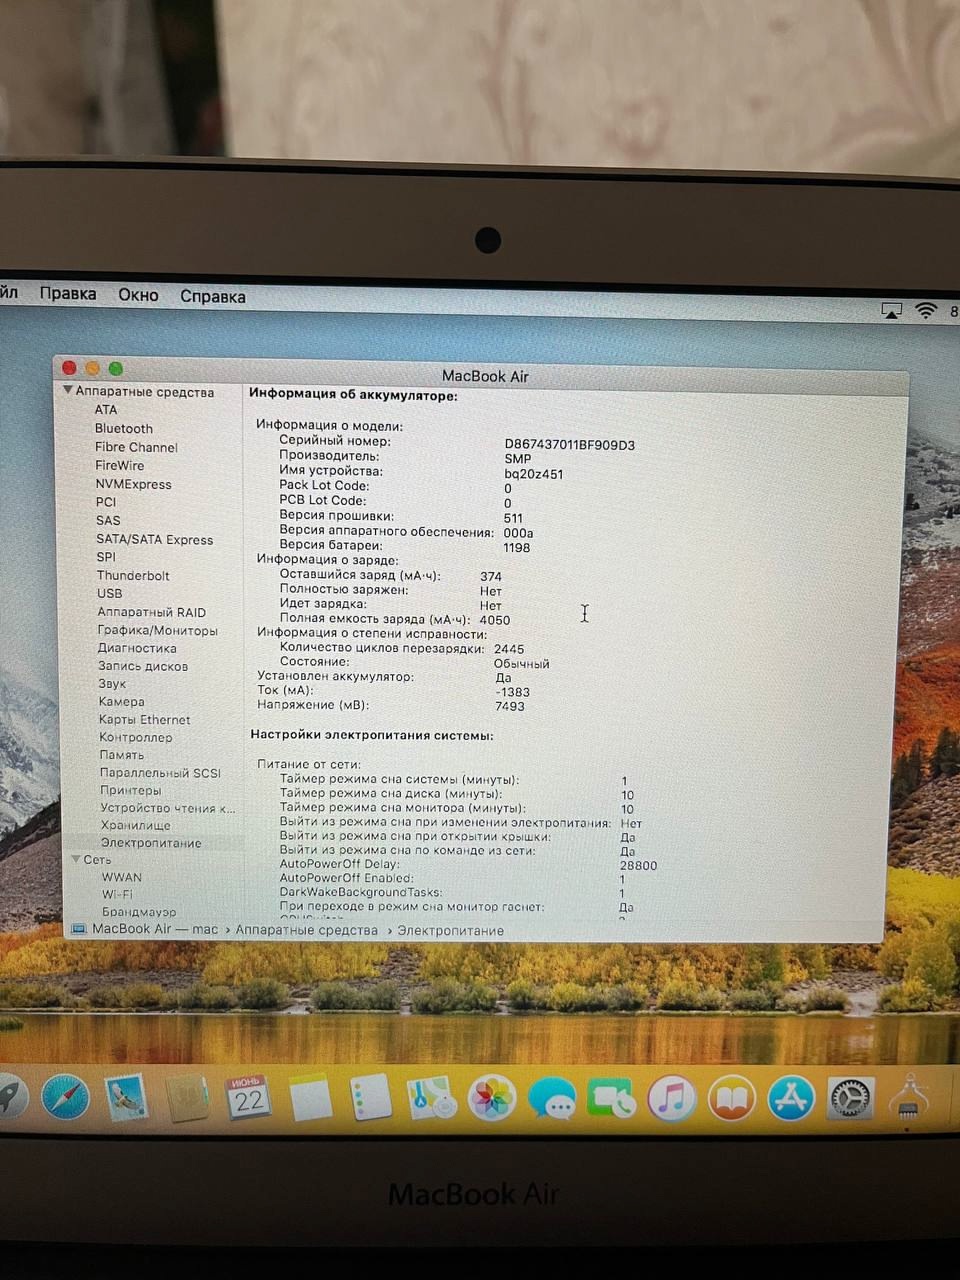
Task: Open Reminders from the Dock
Action: click(x=371, y=1098)
